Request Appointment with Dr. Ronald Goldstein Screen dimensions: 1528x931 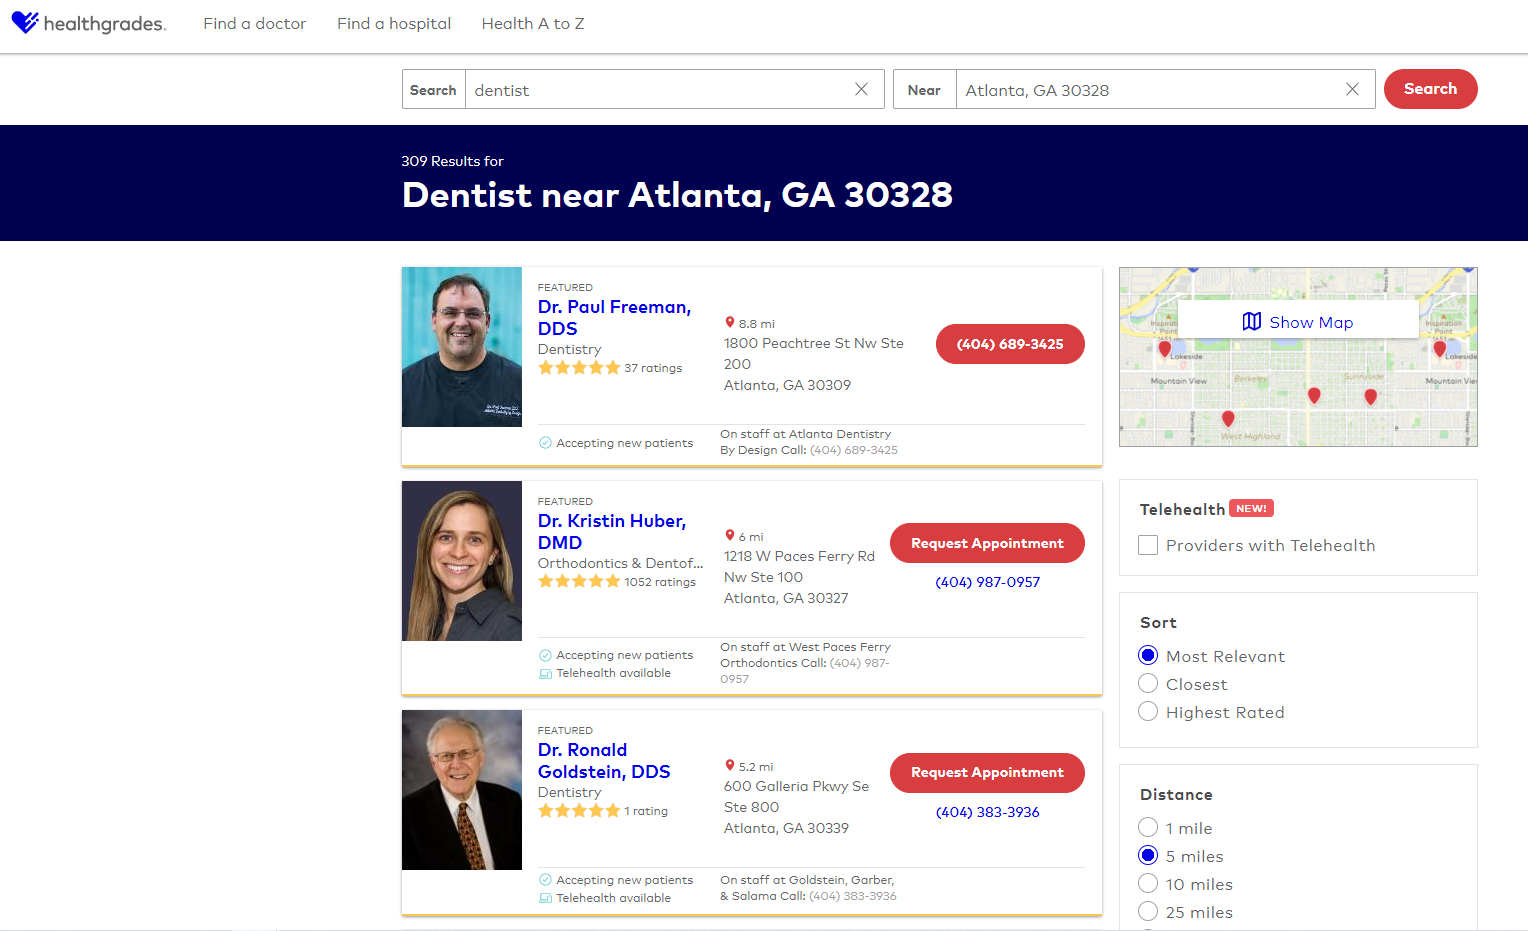click(x=987, y=773)
